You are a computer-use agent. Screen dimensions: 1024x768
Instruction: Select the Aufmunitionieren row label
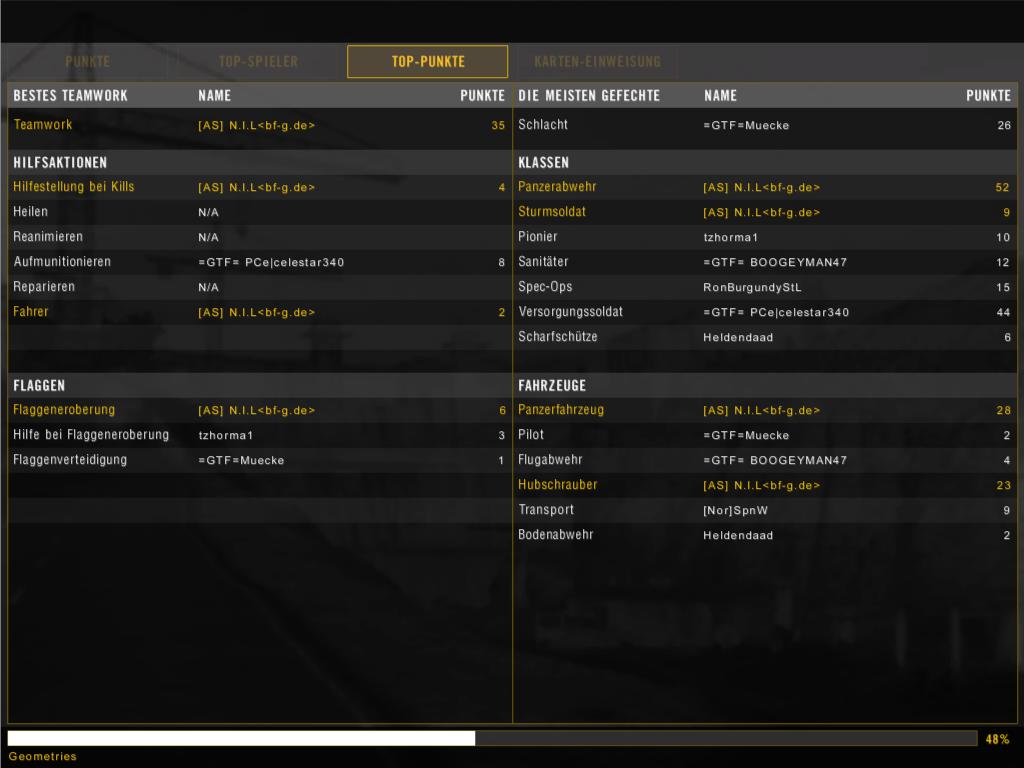tap(62, 261)
